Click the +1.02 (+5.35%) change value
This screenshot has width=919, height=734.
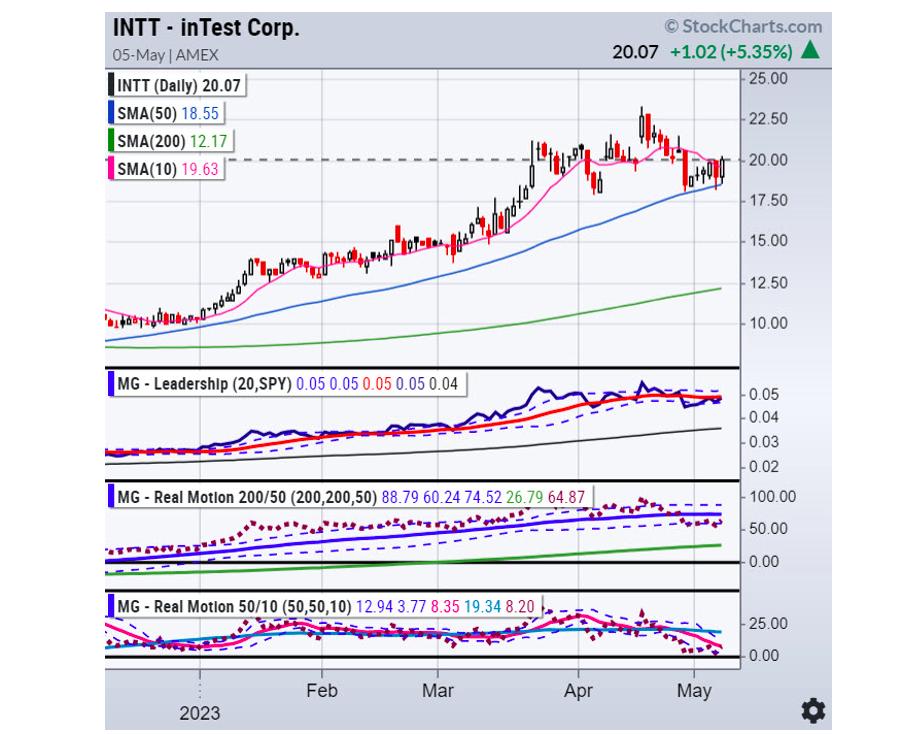(731, 52)
